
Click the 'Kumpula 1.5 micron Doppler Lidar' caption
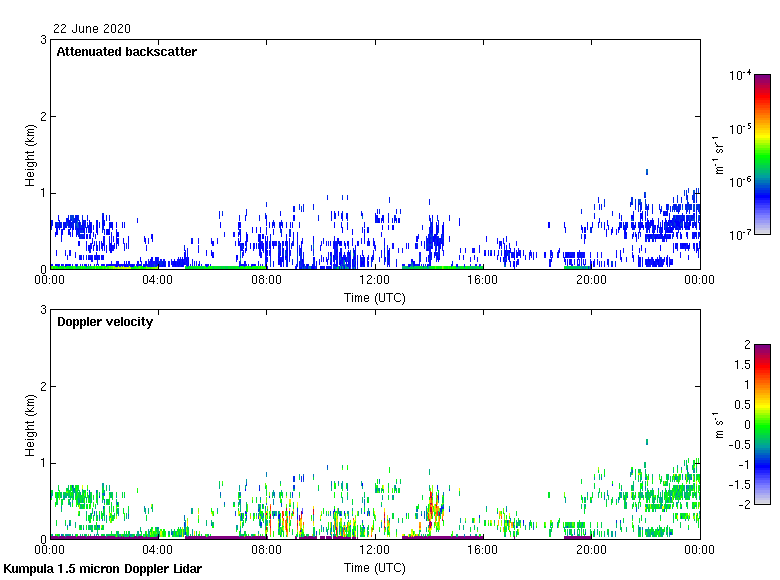tap(102, 569)
